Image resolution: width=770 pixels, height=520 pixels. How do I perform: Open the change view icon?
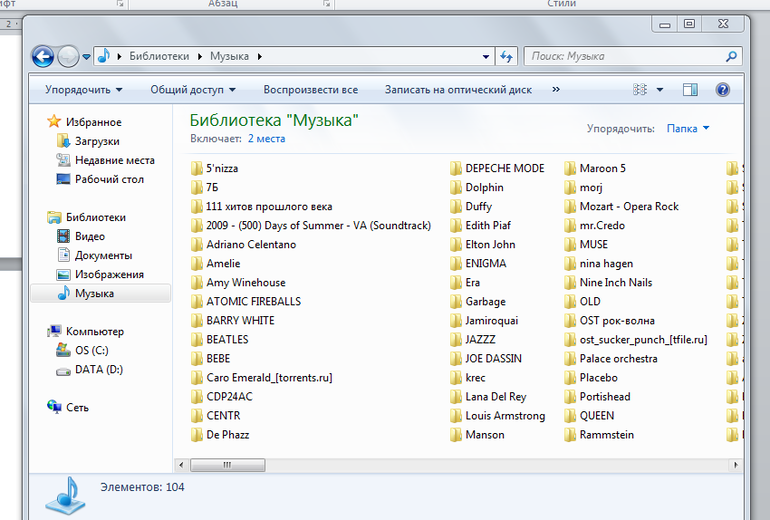click(640, 90)
